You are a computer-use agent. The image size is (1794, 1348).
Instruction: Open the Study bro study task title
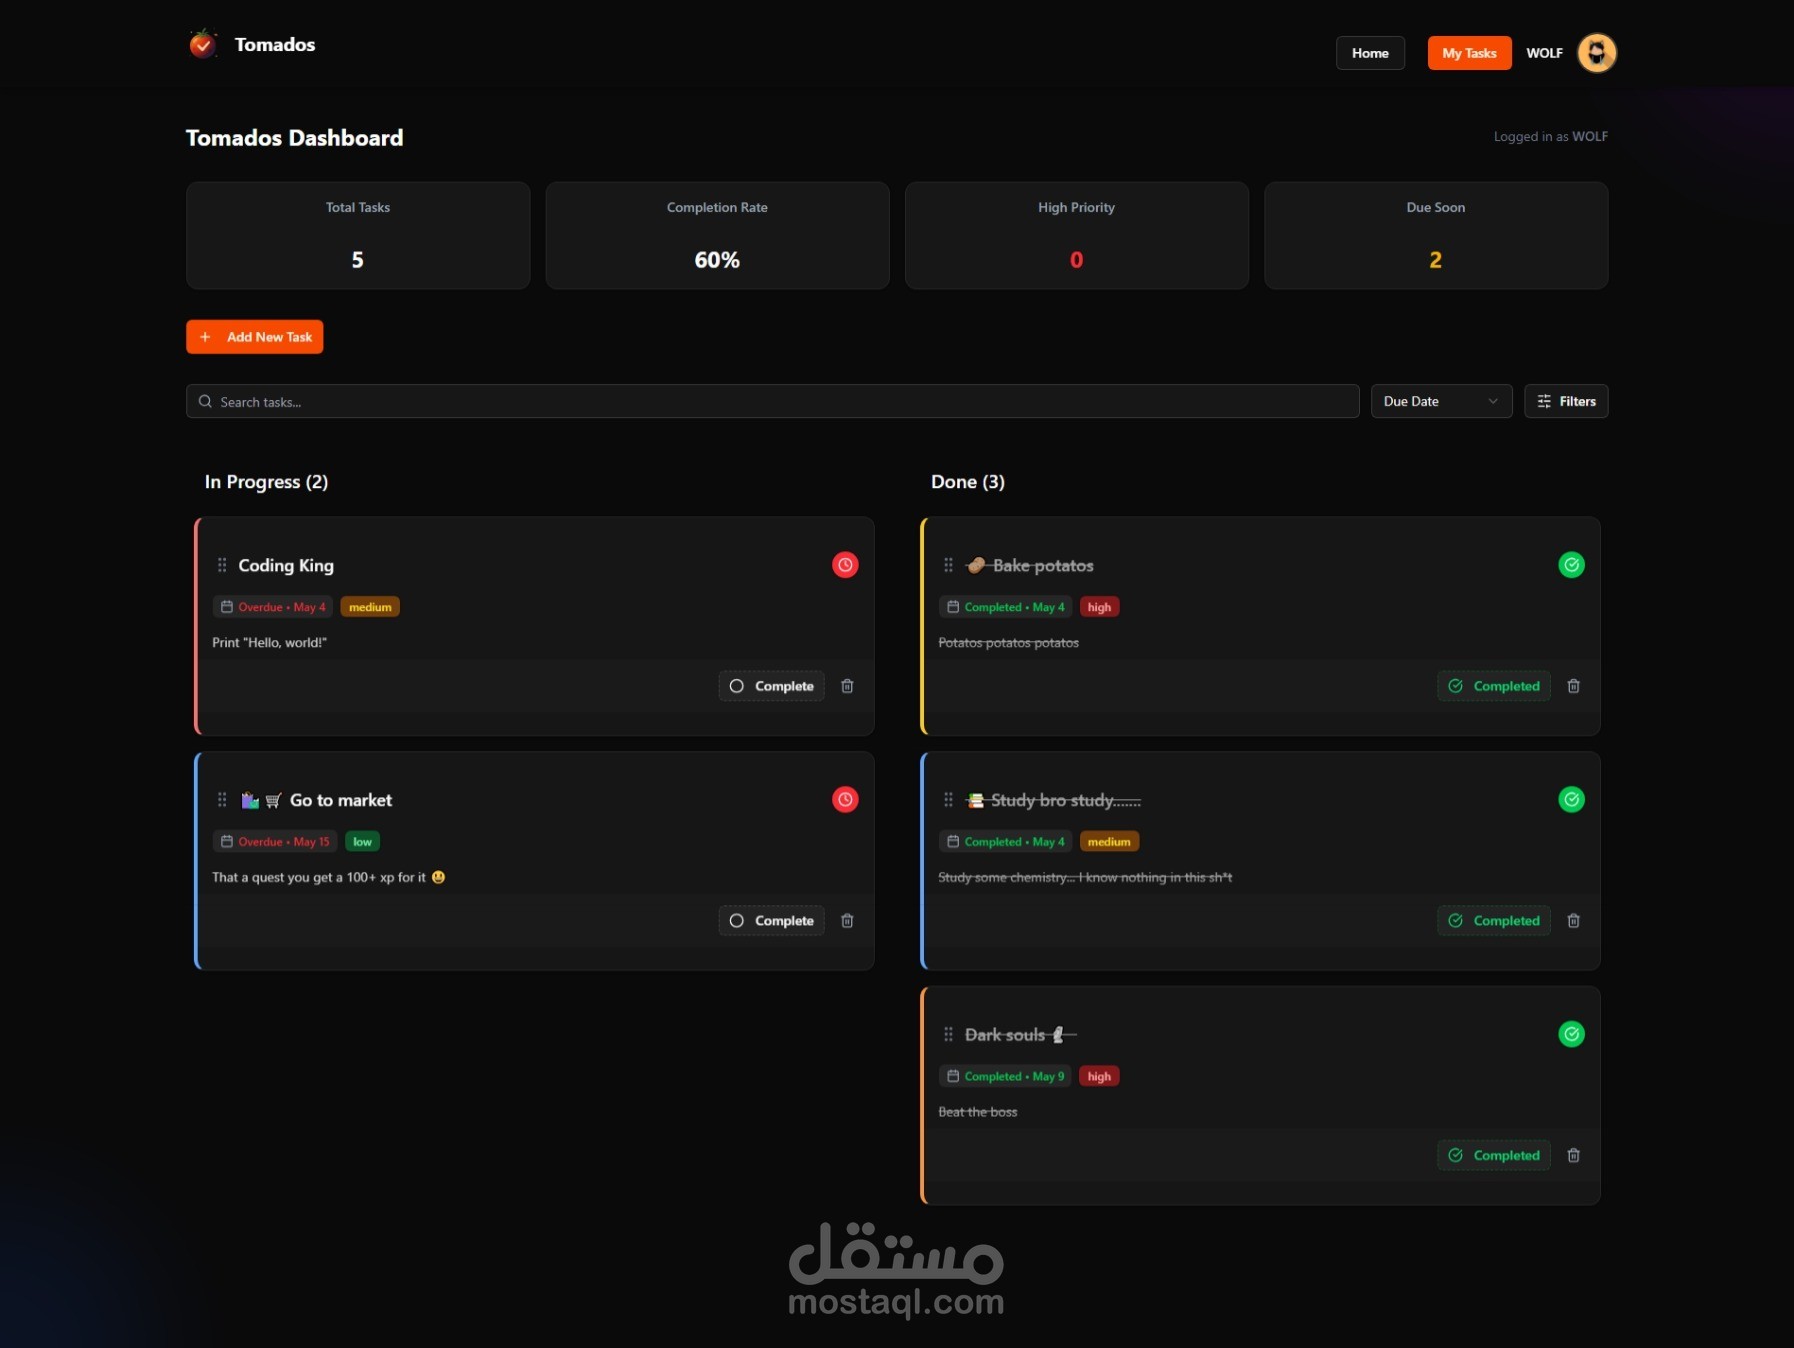[x=1053, y=800]
